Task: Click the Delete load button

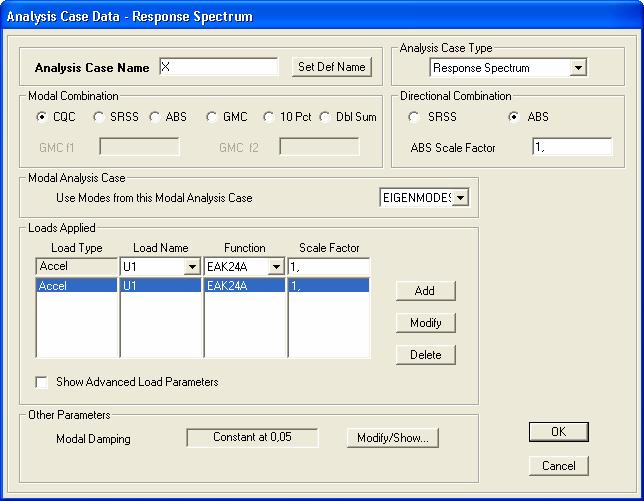Action: point(426,355)
